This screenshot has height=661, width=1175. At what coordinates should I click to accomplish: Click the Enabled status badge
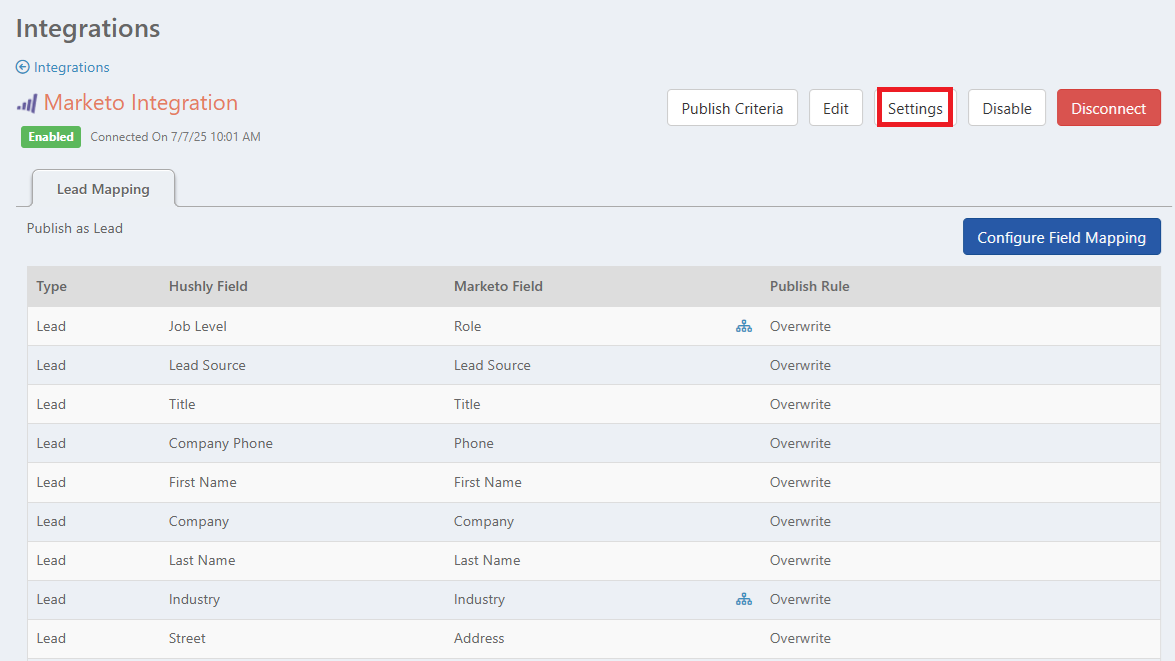(x=51, y=136)
